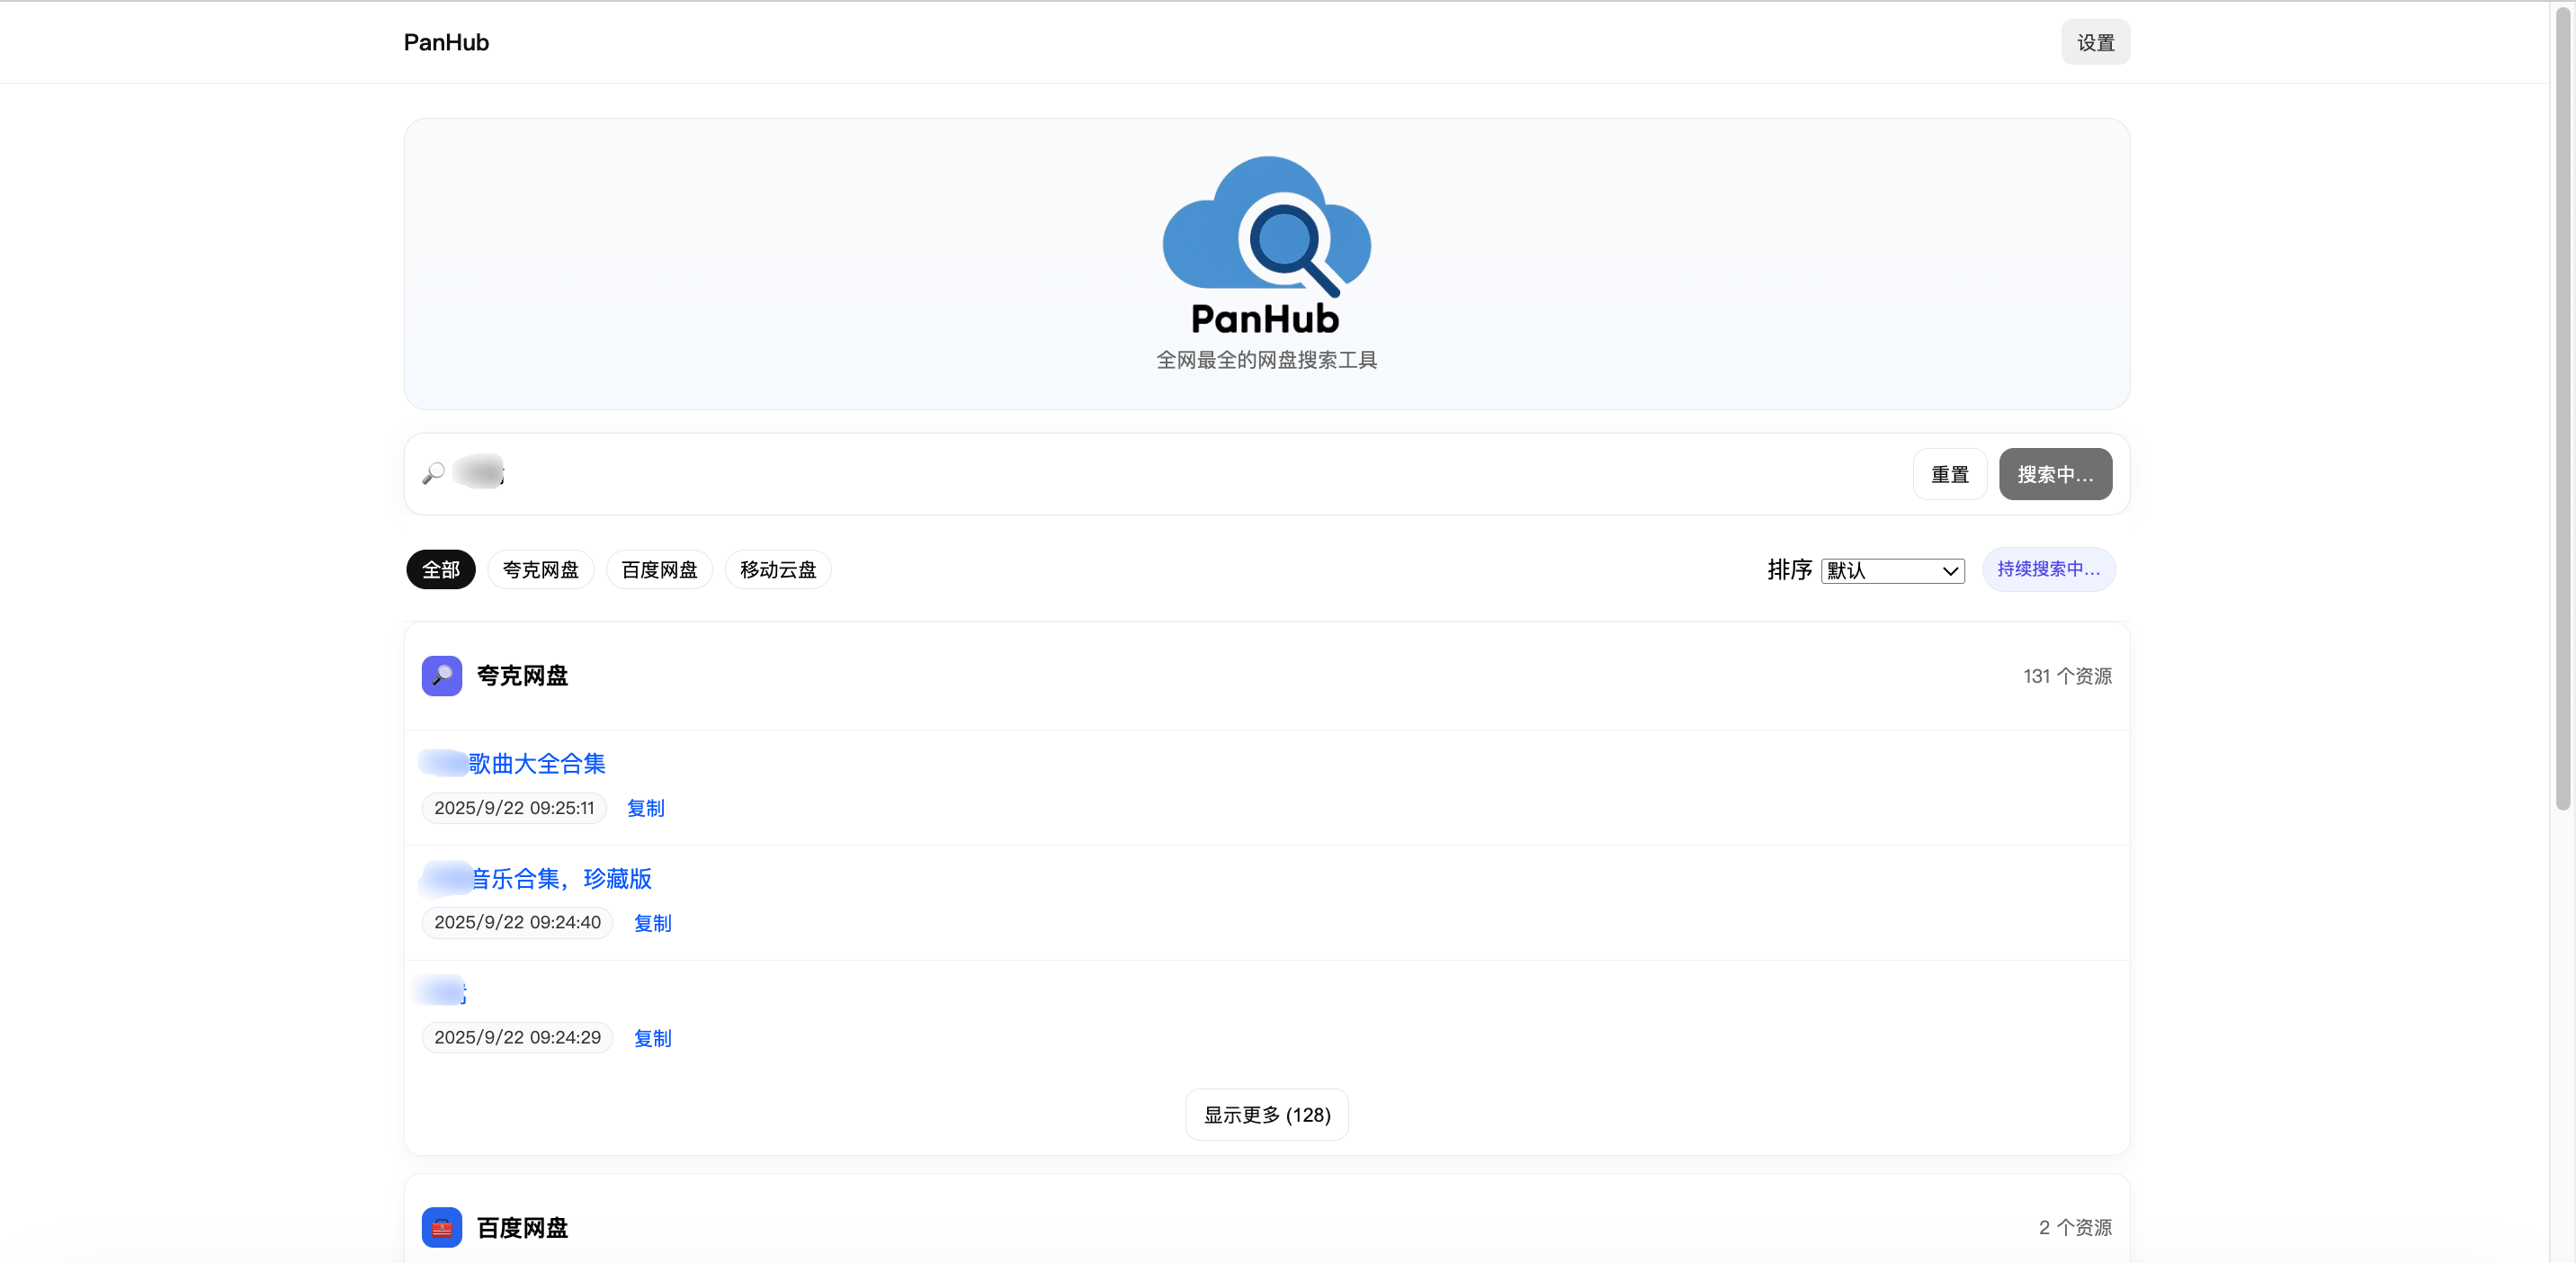Click the magnifier icon in search box
This screenshot has height=1263, width=2576.
(433, 473)
